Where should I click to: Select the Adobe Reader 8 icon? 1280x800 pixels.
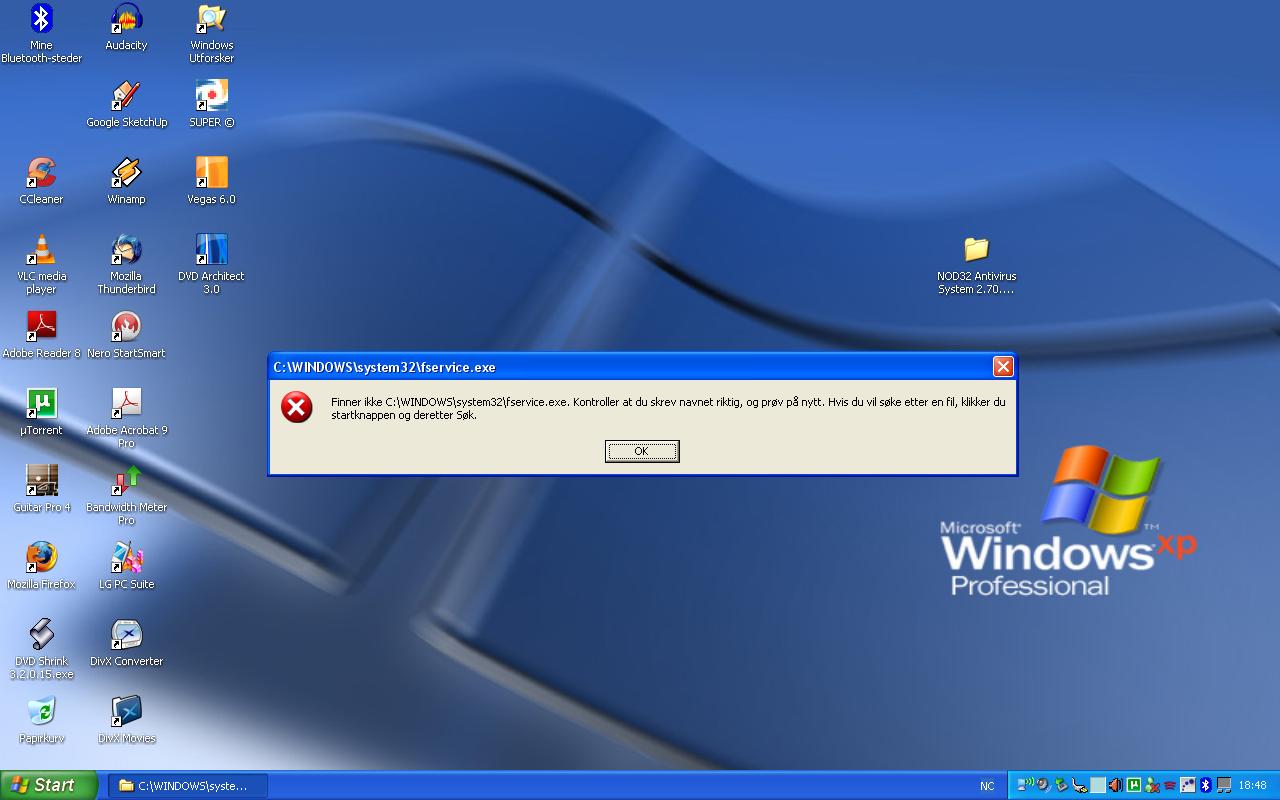[x=41, y=335]
